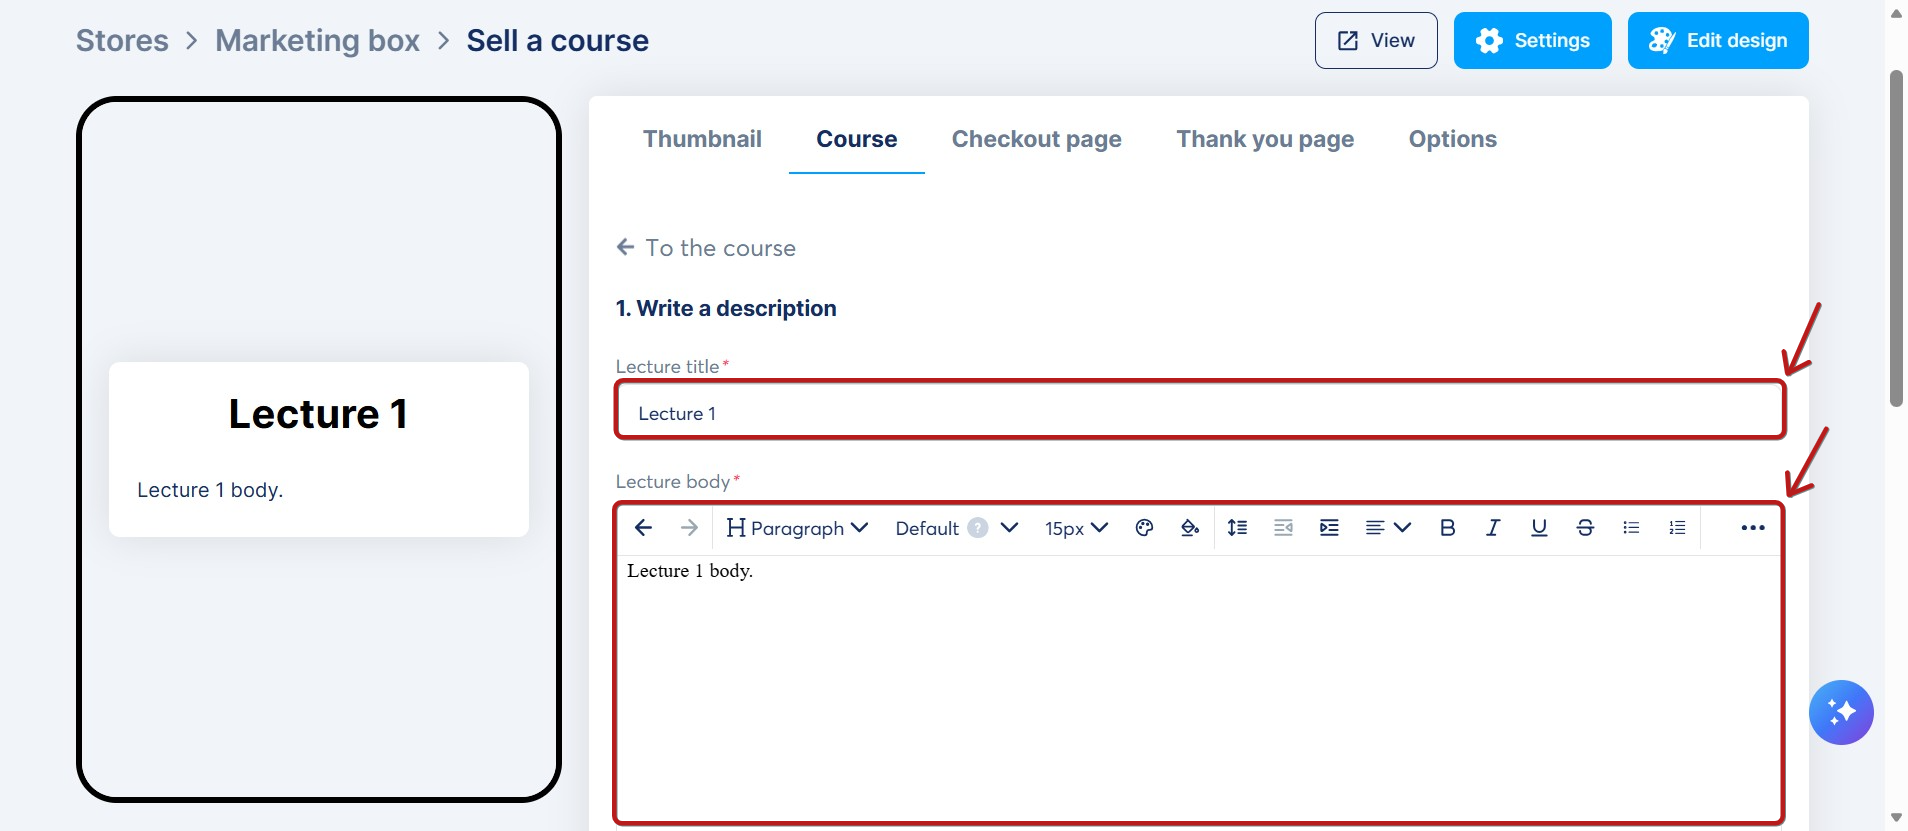Click the preview text Lecture 1 body.
Image resolution: width=1908 pixels, height=831 pixels.
coord(210,490)
